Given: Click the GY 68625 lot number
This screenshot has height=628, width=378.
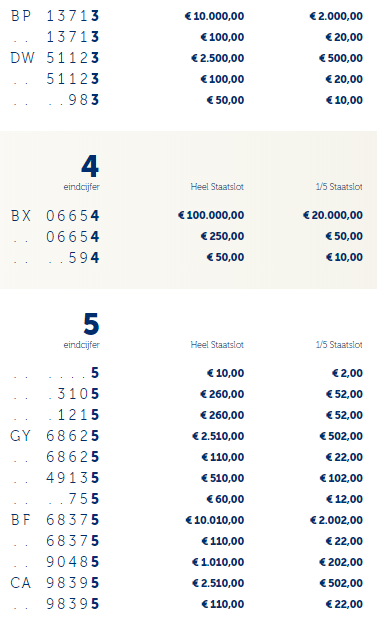Looking at the screenshot, I should pos(55,436).
